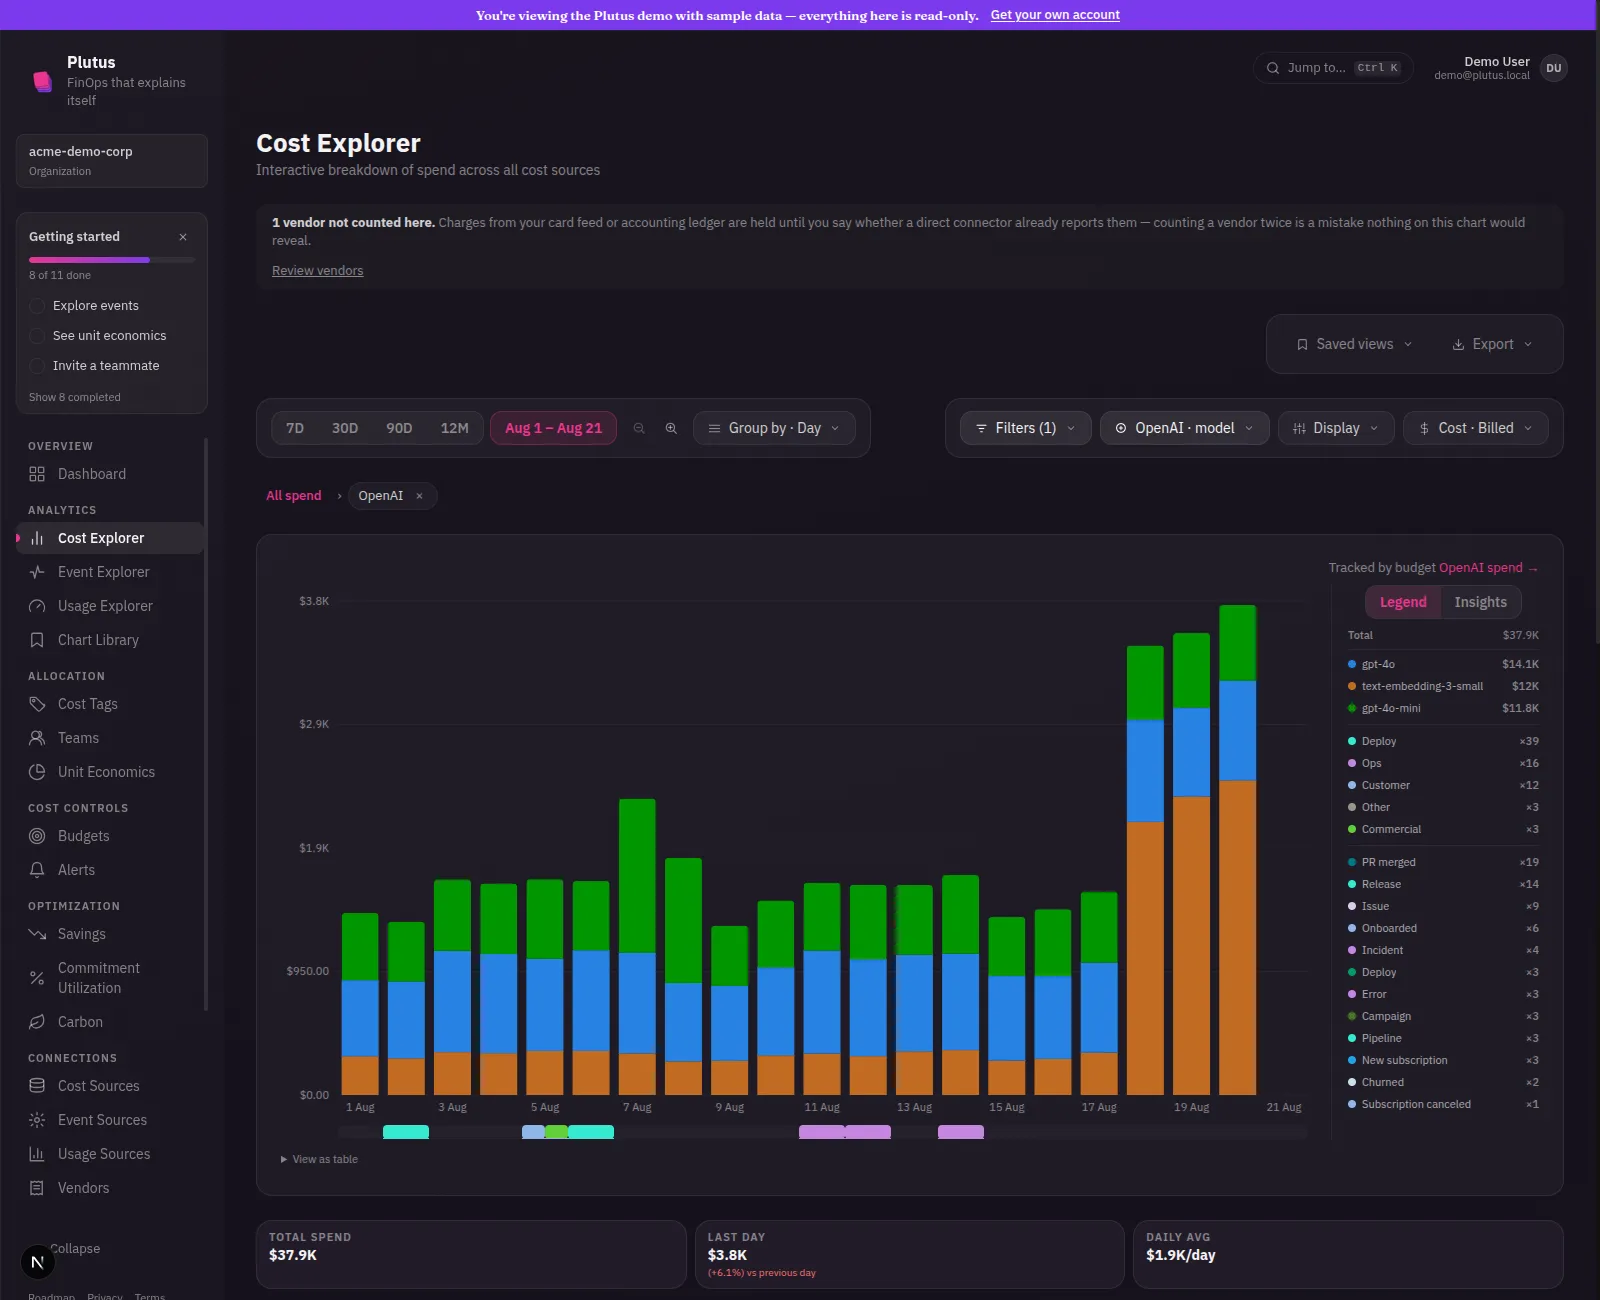Select the 90D range tab
The image size is (1600, 1300).
point(399,428)
